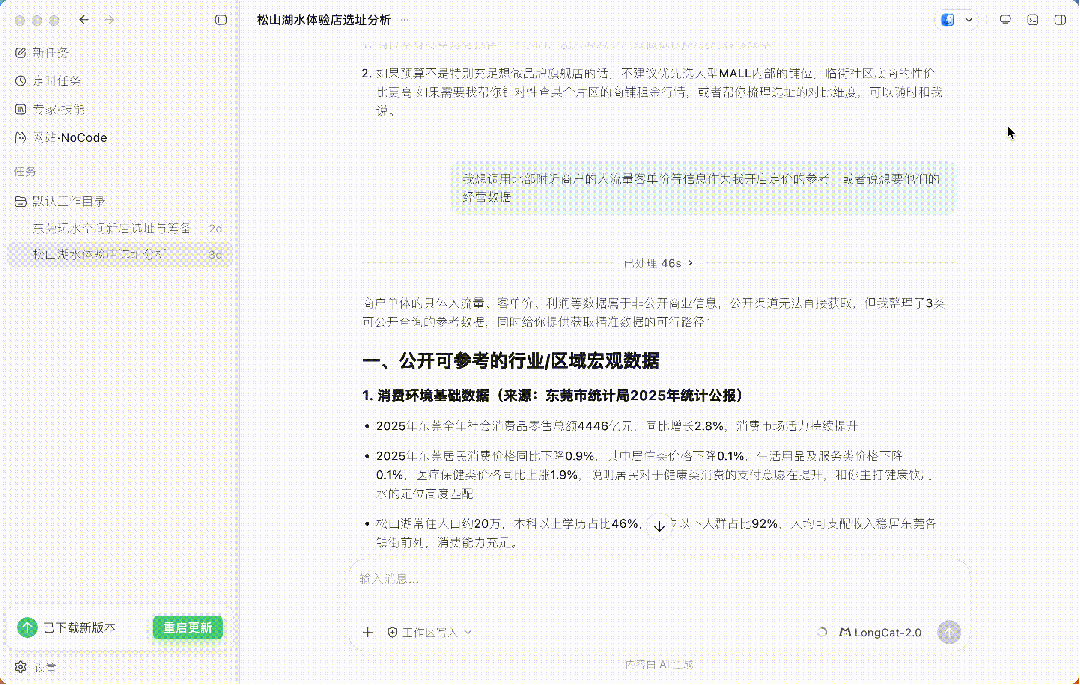
Task: Open the more options dots beside title
Action: pyautogui.click(x=404, y=20)
